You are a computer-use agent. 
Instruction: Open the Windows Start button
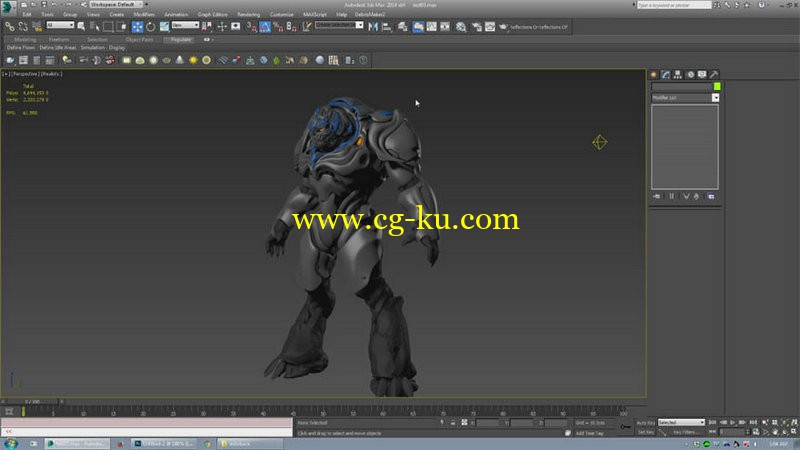tap(11, 444)
